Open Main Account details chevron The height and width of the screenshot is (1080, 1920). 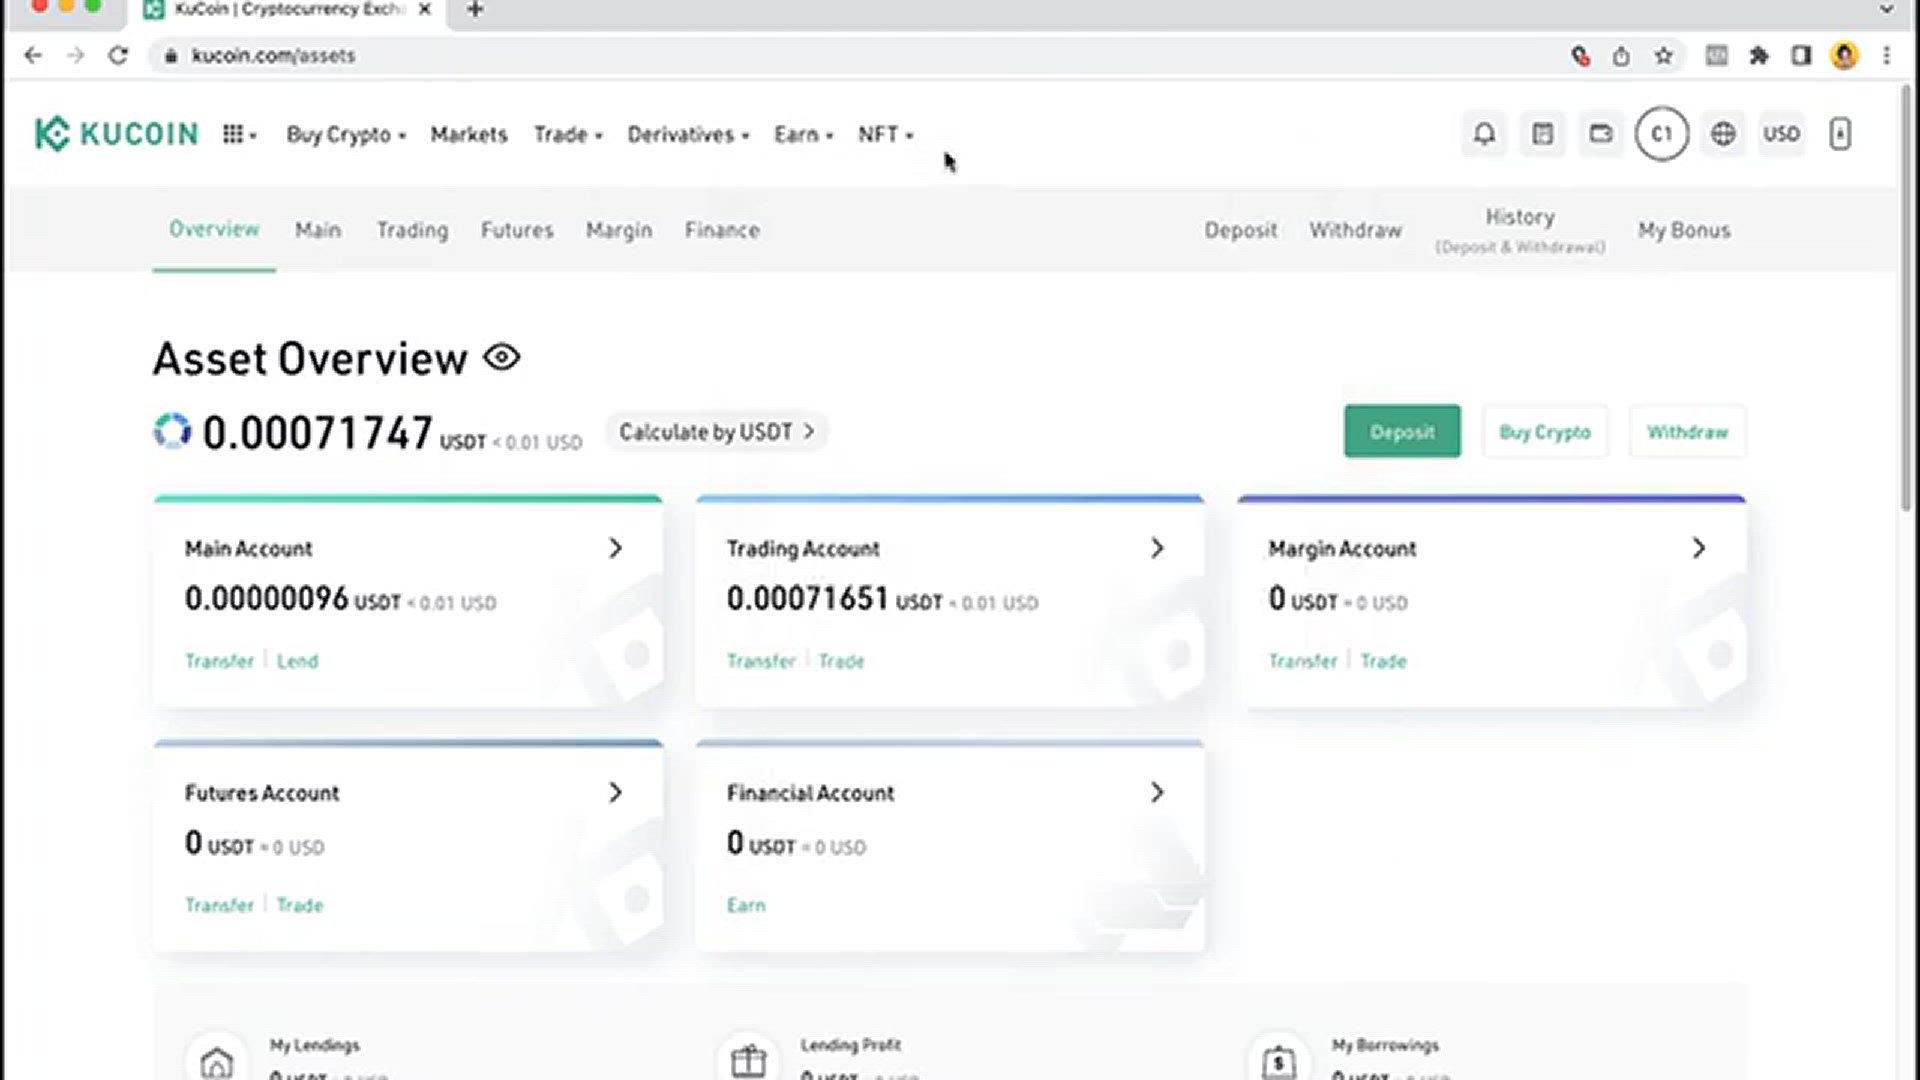pyautogui.click(x=615, y=548)
